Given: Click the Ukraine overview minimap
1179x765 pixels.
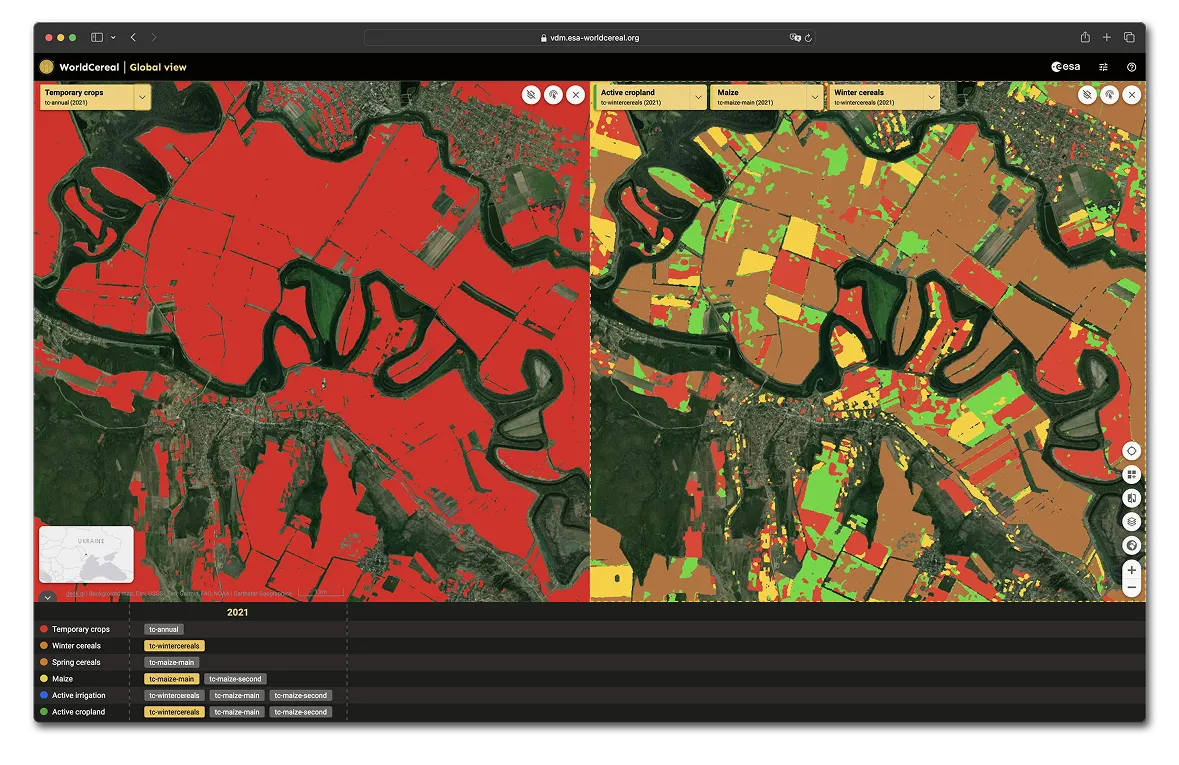Looking at the screenshot, I should (86, 554).
